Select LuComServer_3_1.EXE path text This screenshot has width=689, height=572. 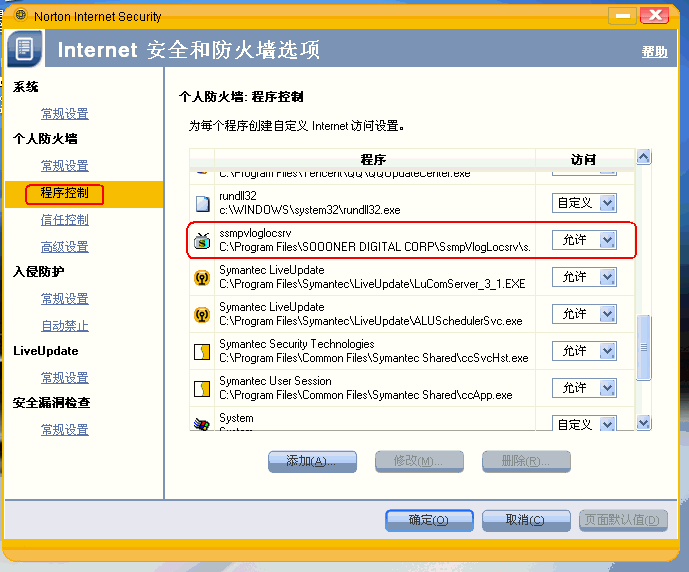click(372, 284)
